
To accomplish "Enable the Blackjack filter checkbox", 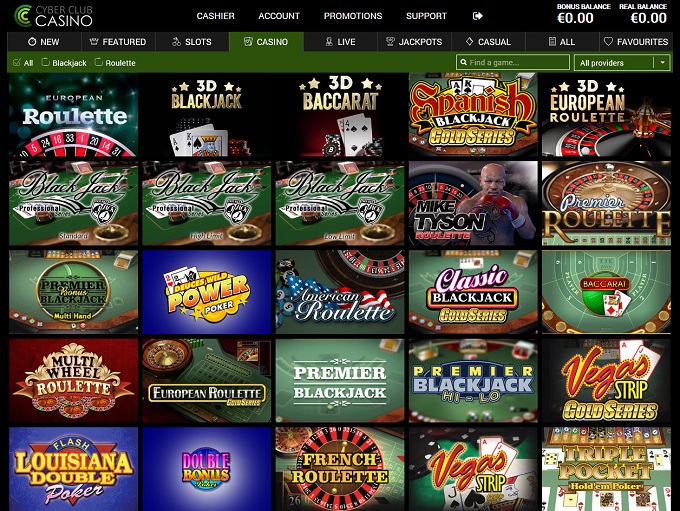I will coord(45,62).
